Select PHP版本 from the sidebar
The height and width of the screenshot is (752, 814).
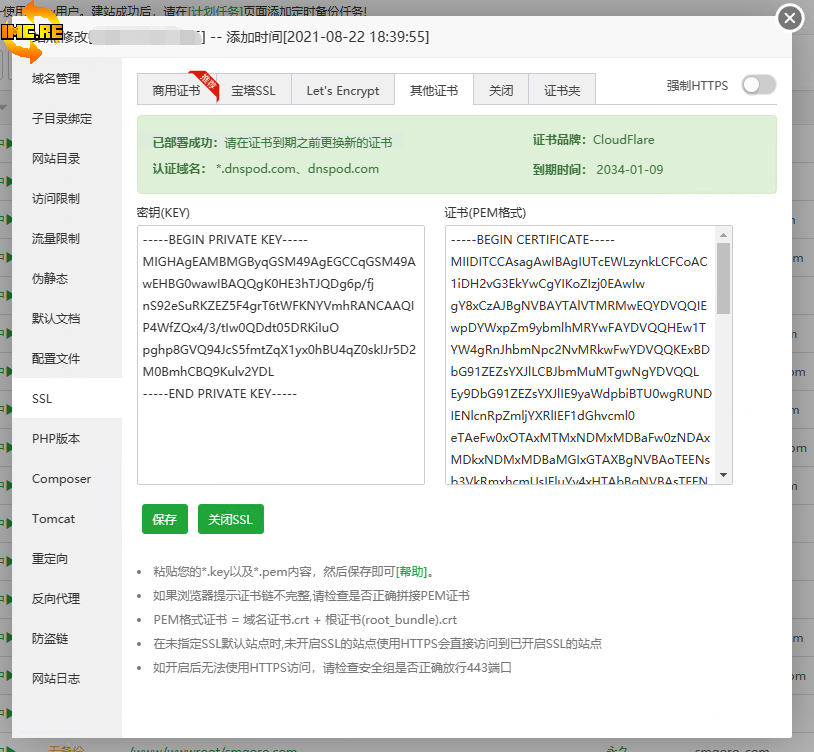click(56, 439)
